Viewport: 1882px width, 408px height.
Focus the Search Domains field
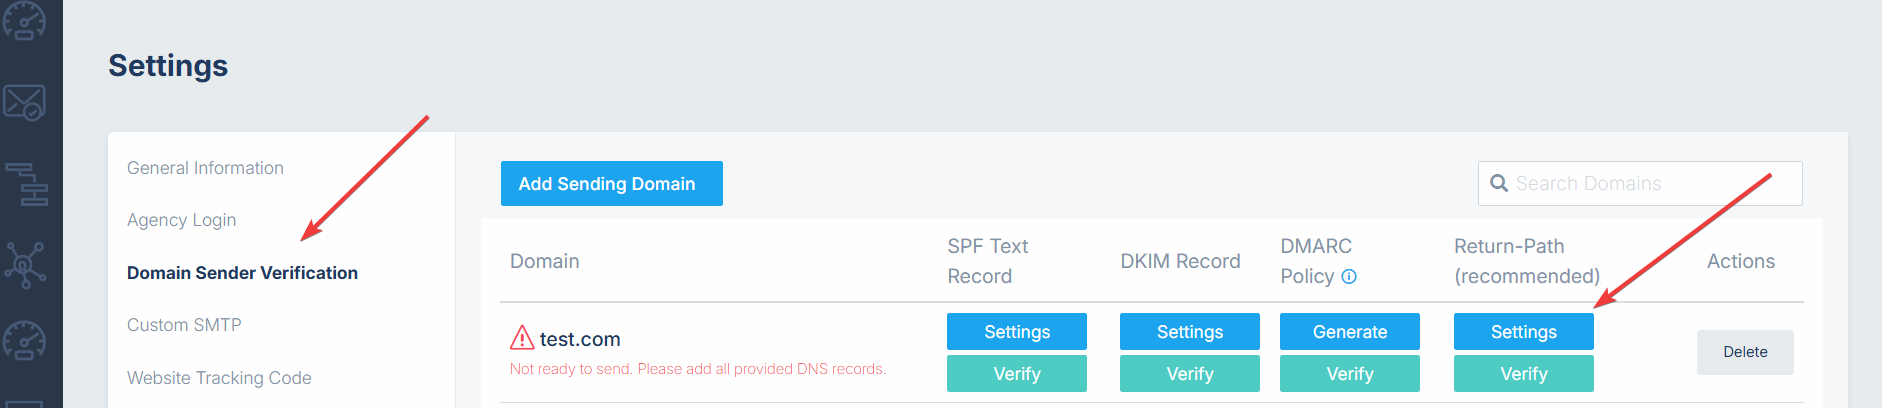pos(1640,184)
